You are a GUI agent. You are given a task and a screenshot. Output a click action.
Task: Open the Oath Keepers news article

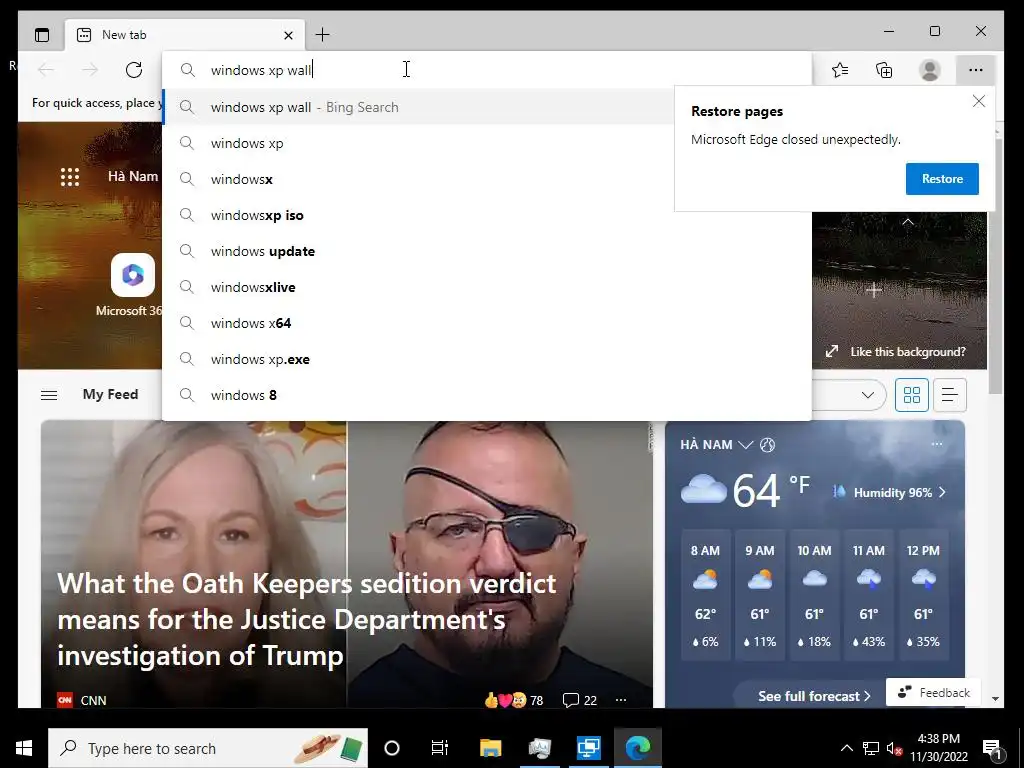click(x=307, y=619)
